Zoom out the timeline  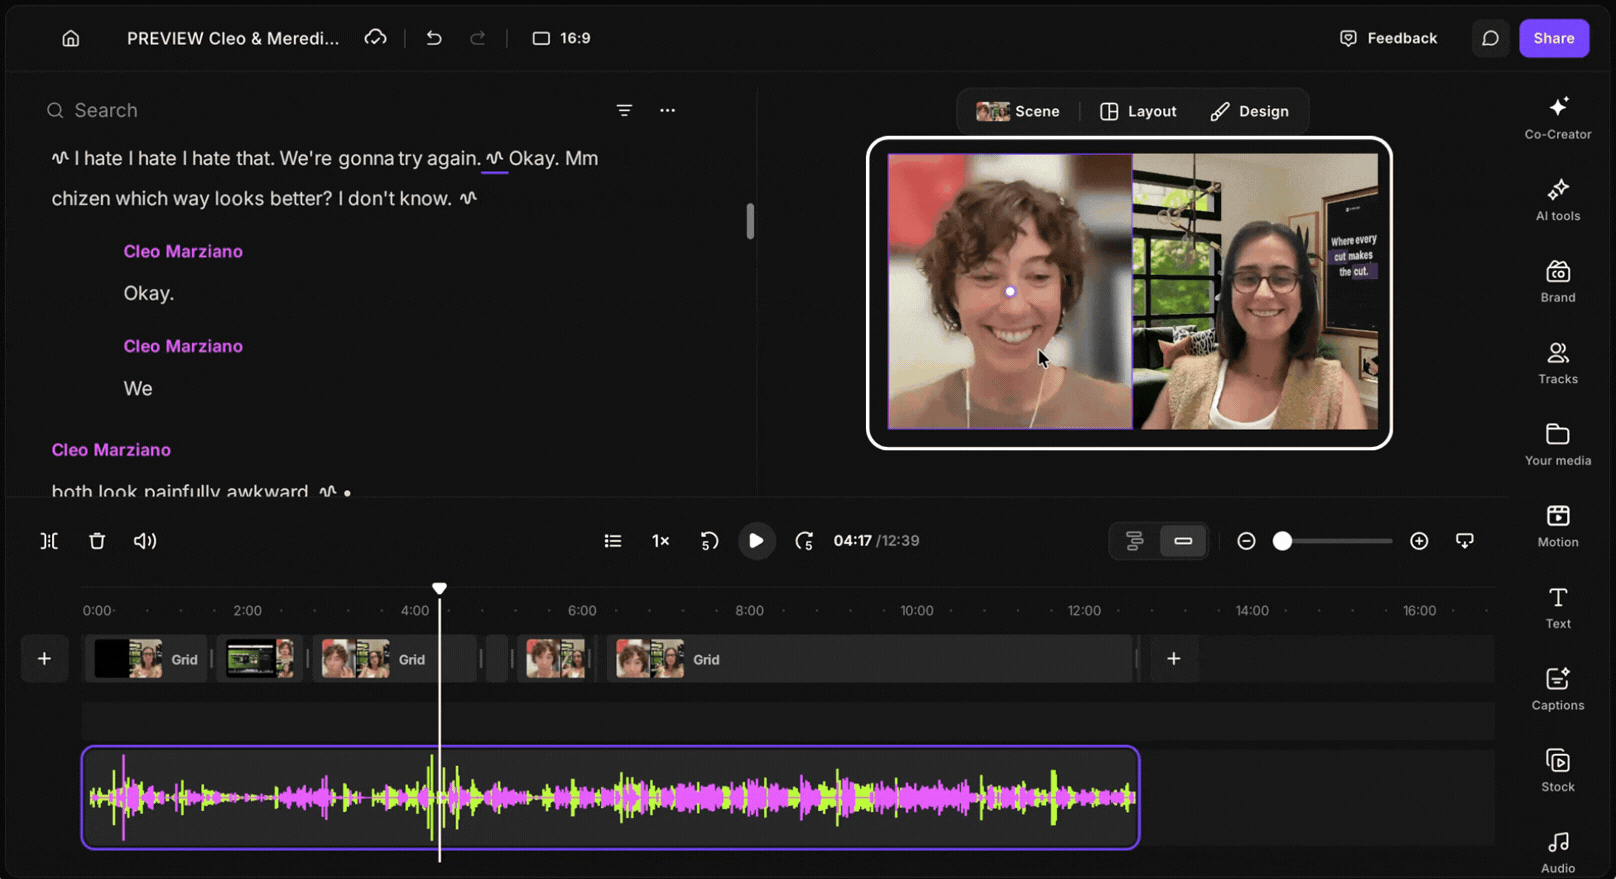tap(1246, 541)
